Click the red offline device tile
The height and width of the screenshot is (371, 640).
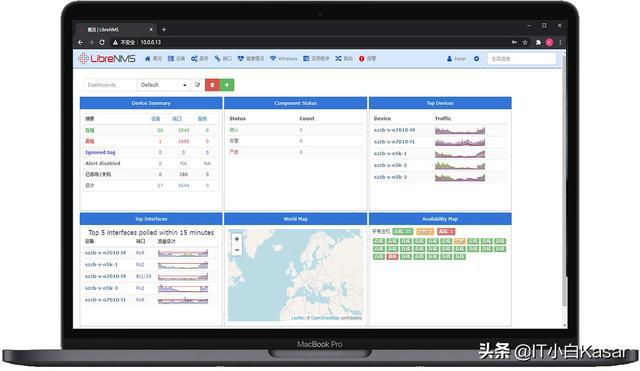pyautogui.click(x=392, y=257)
